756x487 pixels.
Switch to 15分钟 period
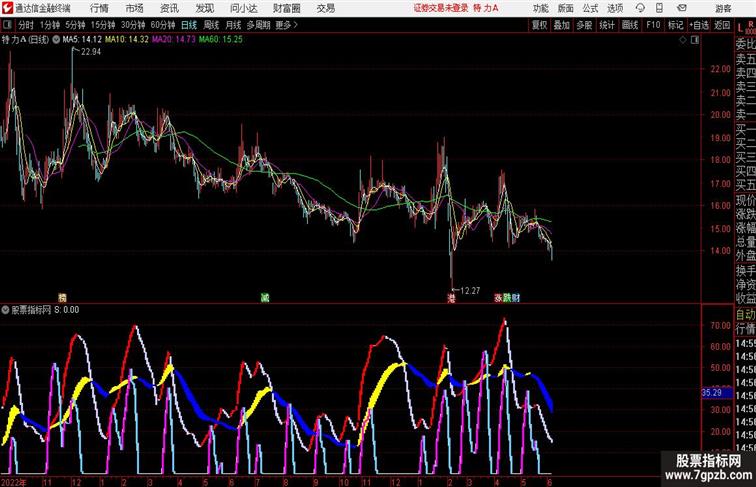[103, 25]
